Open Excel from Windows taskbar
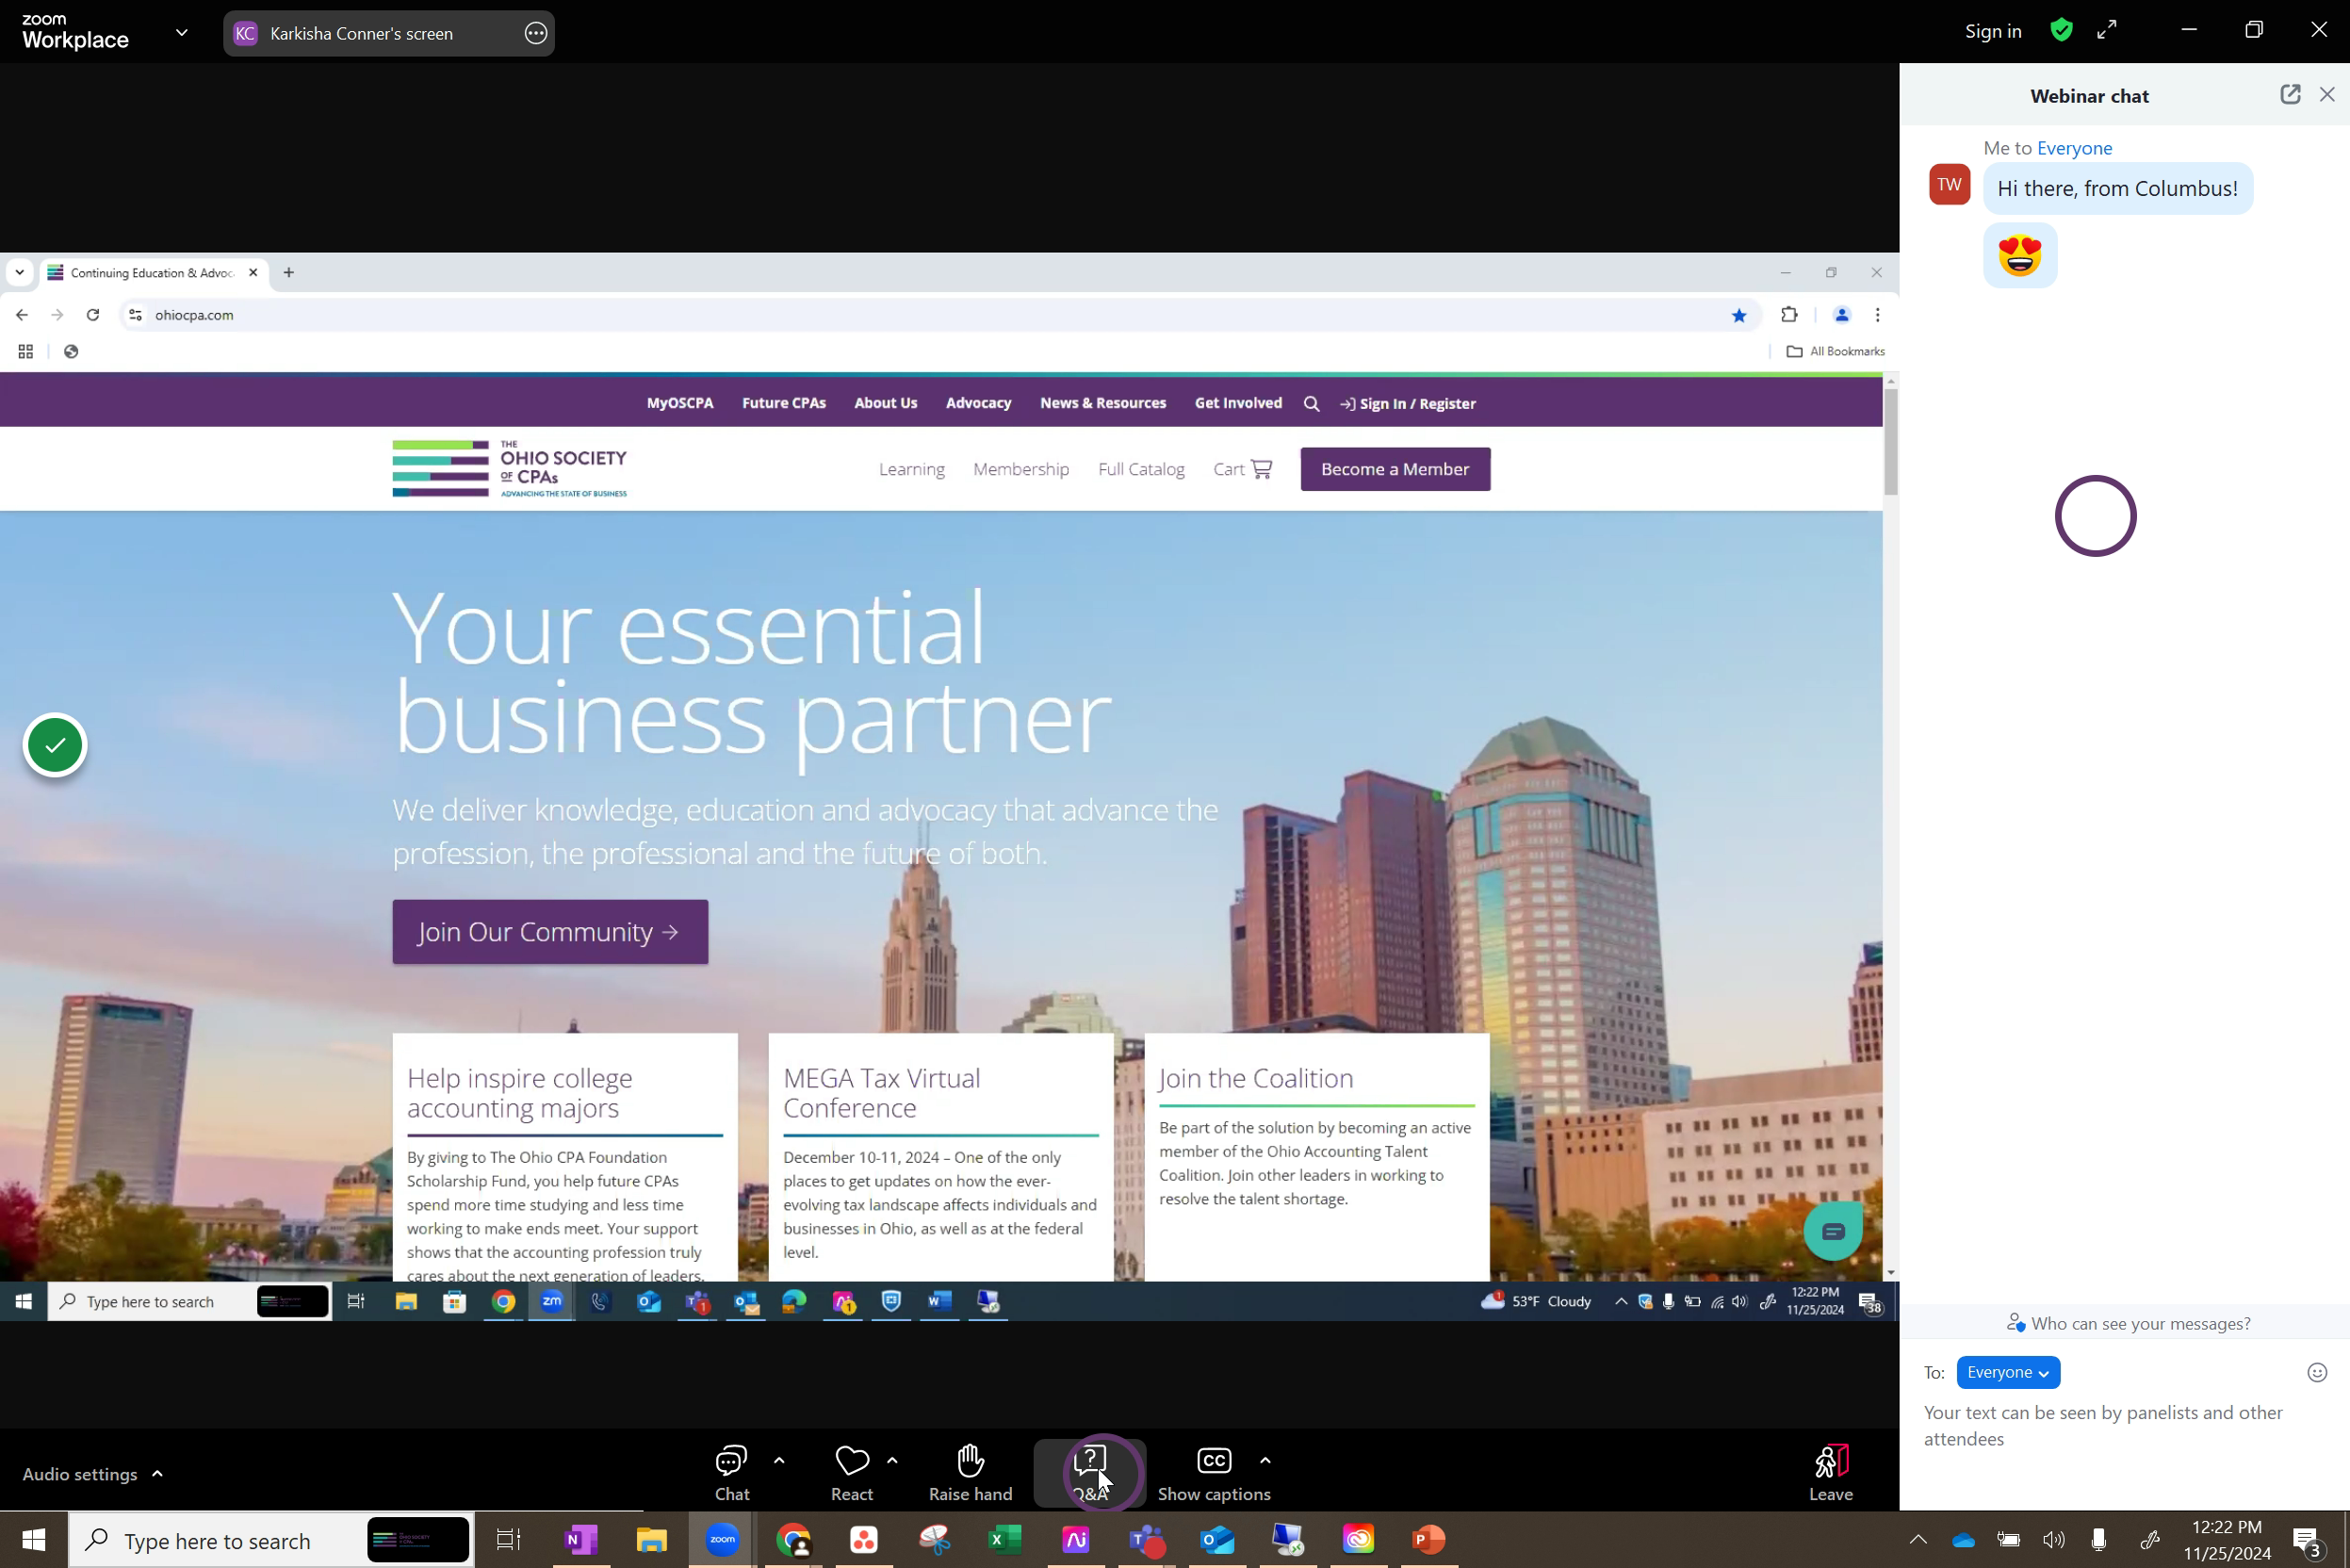2350x1568 pixels. (1004, 1540)
